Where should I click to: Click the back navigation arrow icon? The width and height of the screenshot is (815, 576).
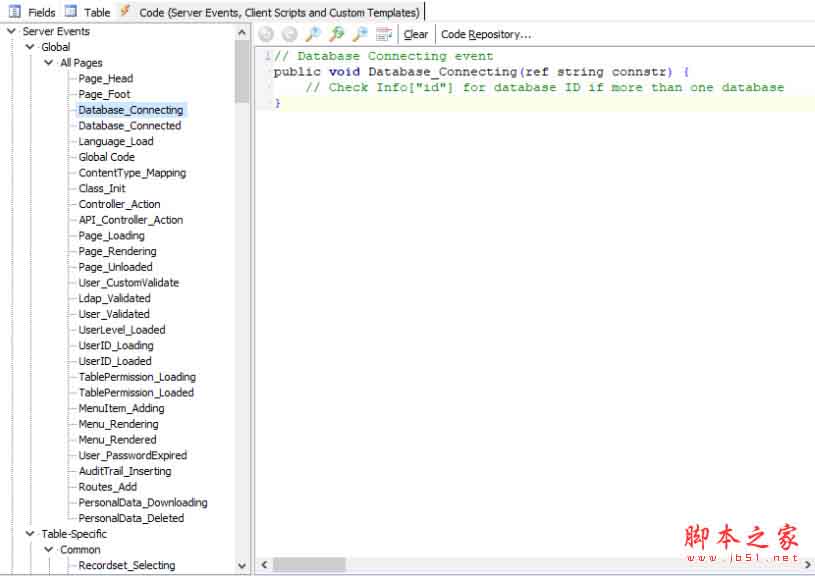point(267,33)
